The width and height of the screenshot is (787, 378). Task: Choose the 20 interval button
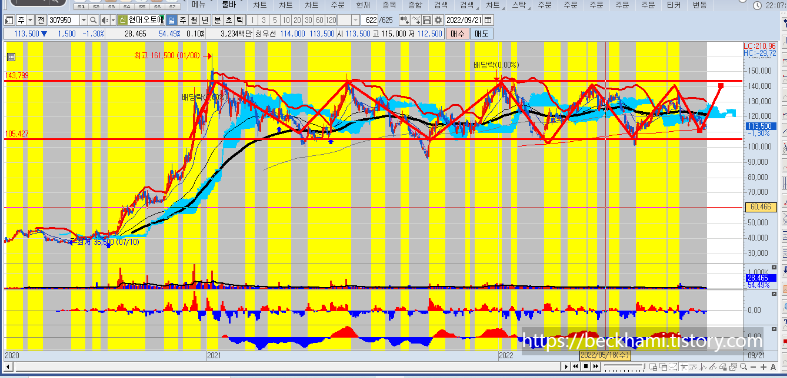(297, 21)
